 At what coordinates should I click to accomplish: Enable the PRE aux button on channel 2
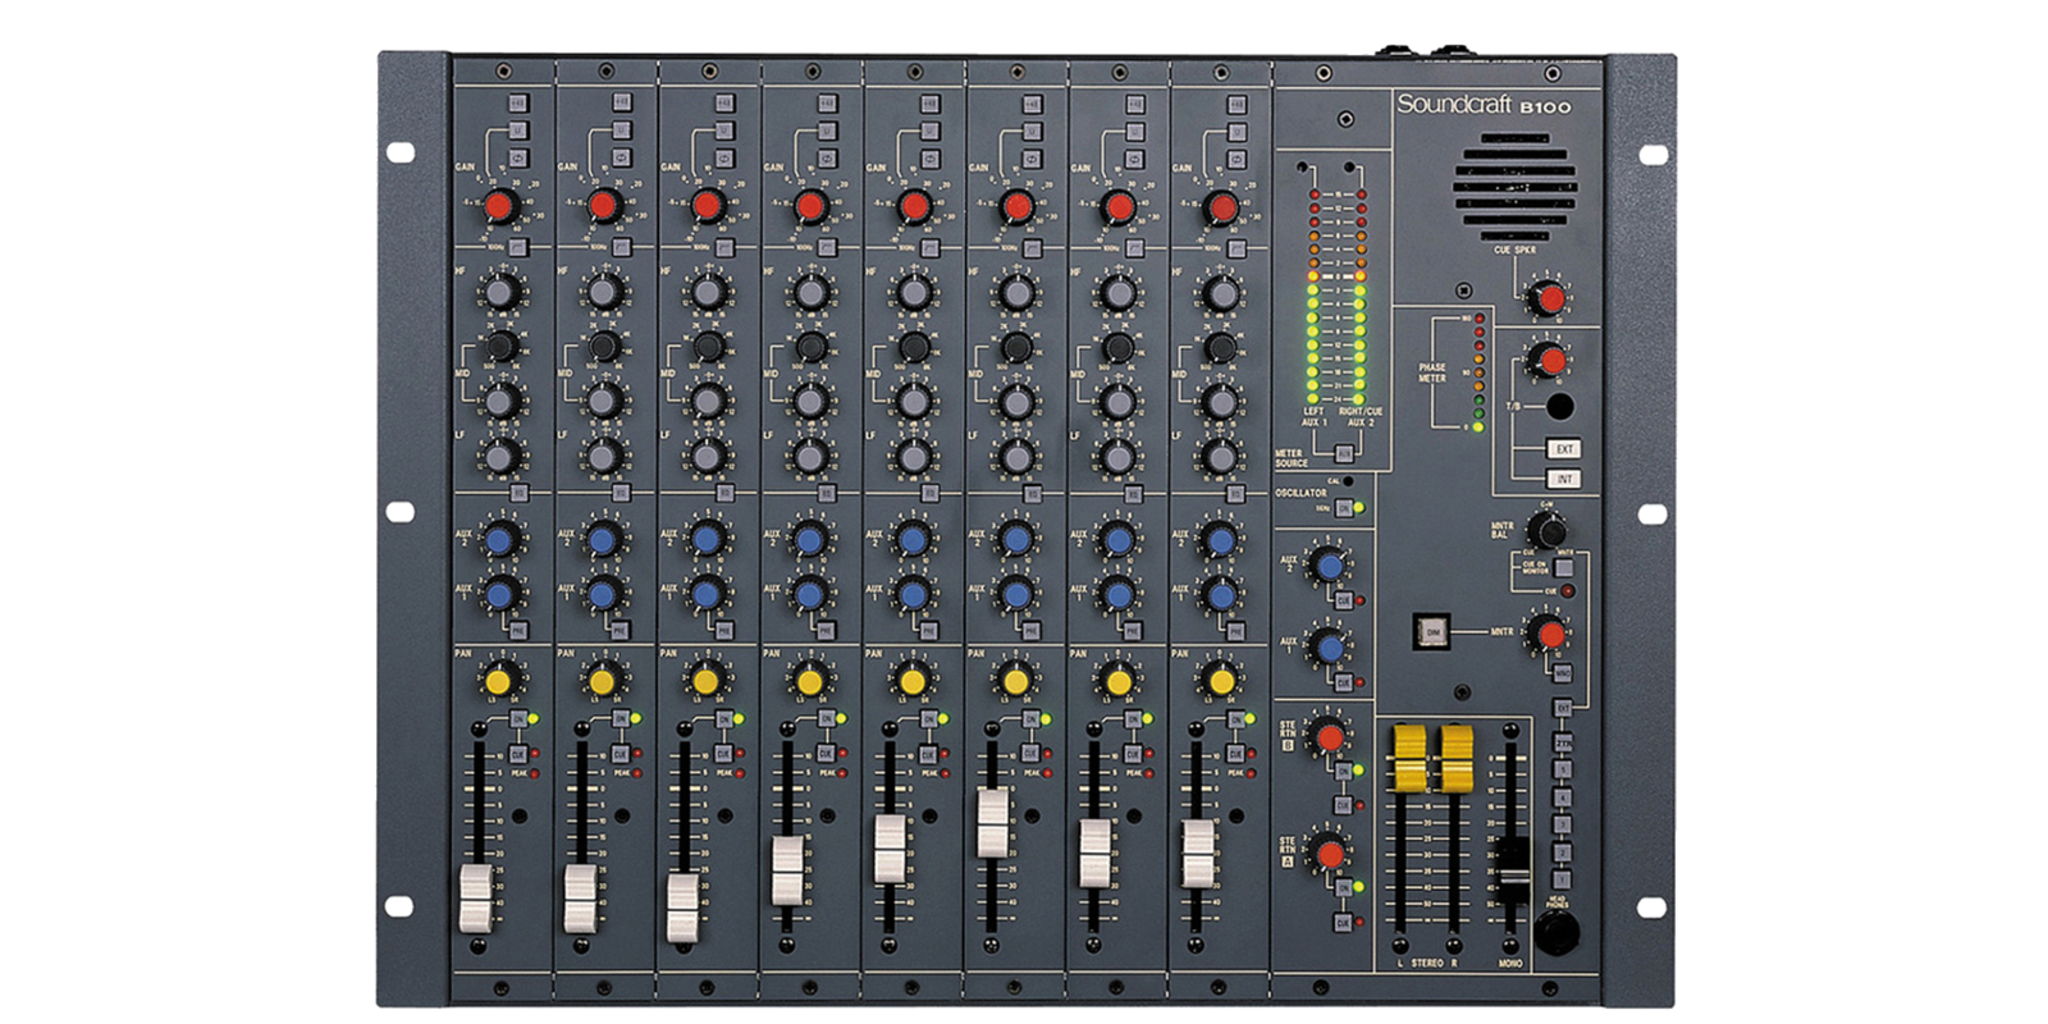pyautogui.click(x=621, y=630)
